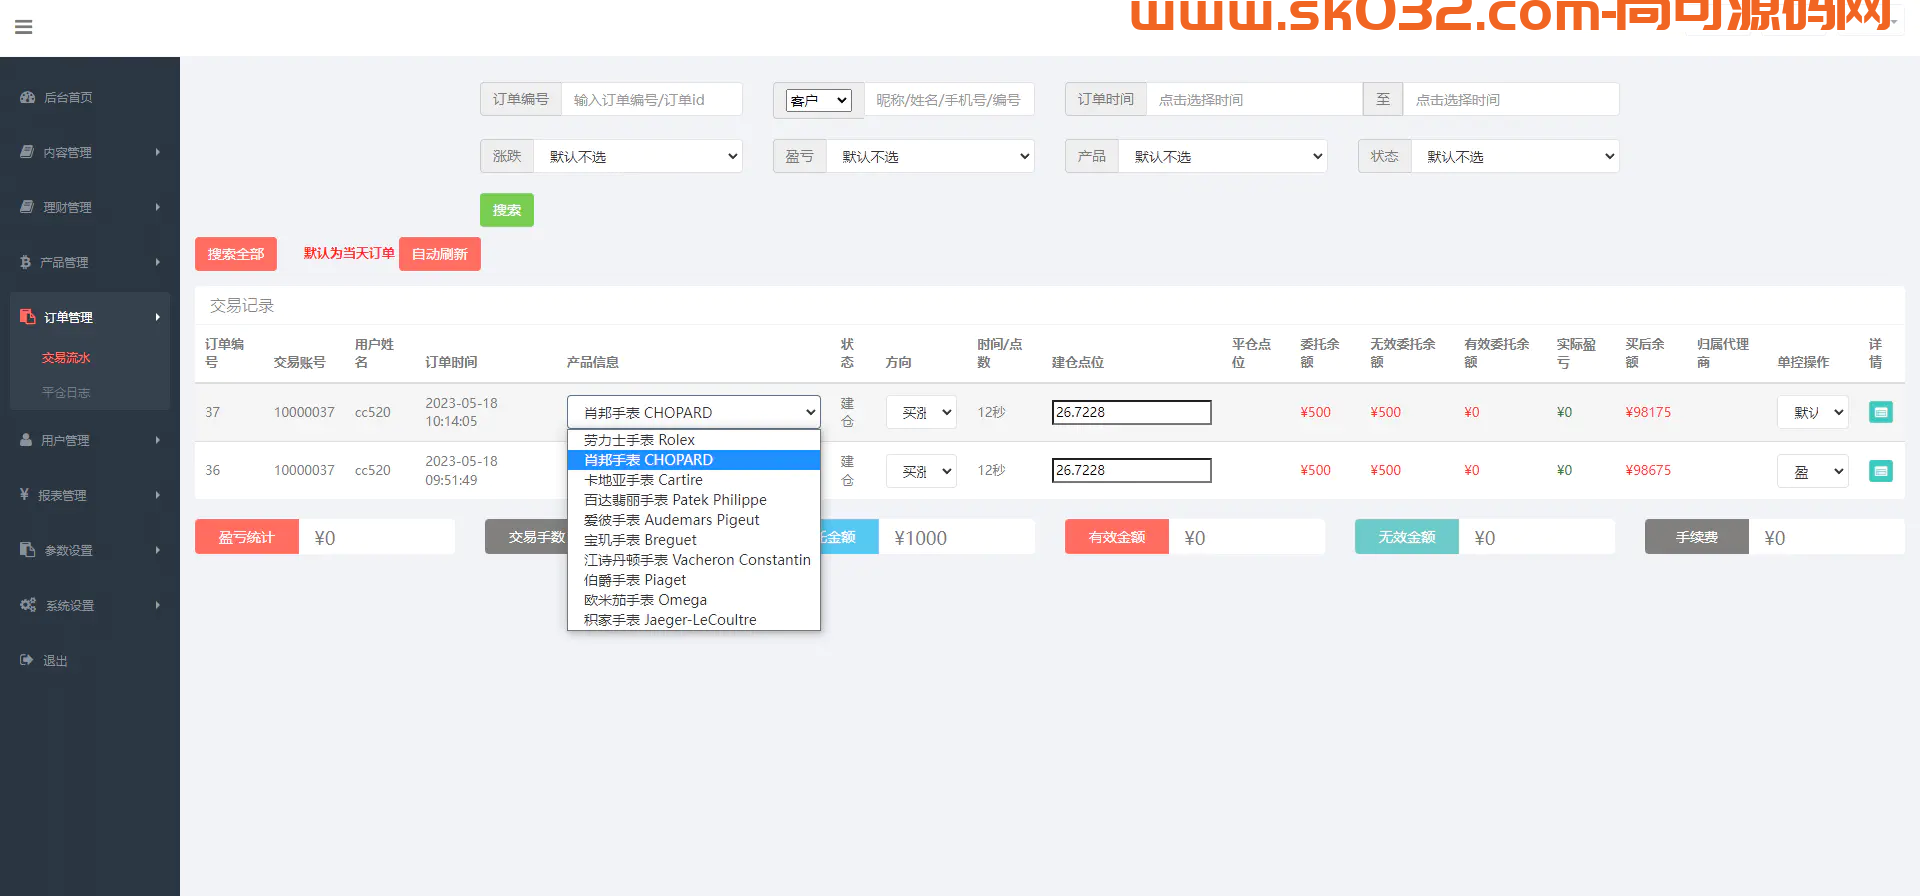The width and height of the screenshot is (1920, 896).
Task: Focus the 昵称/姓名/手机号 input field
Action: click(x=949, y=100)
